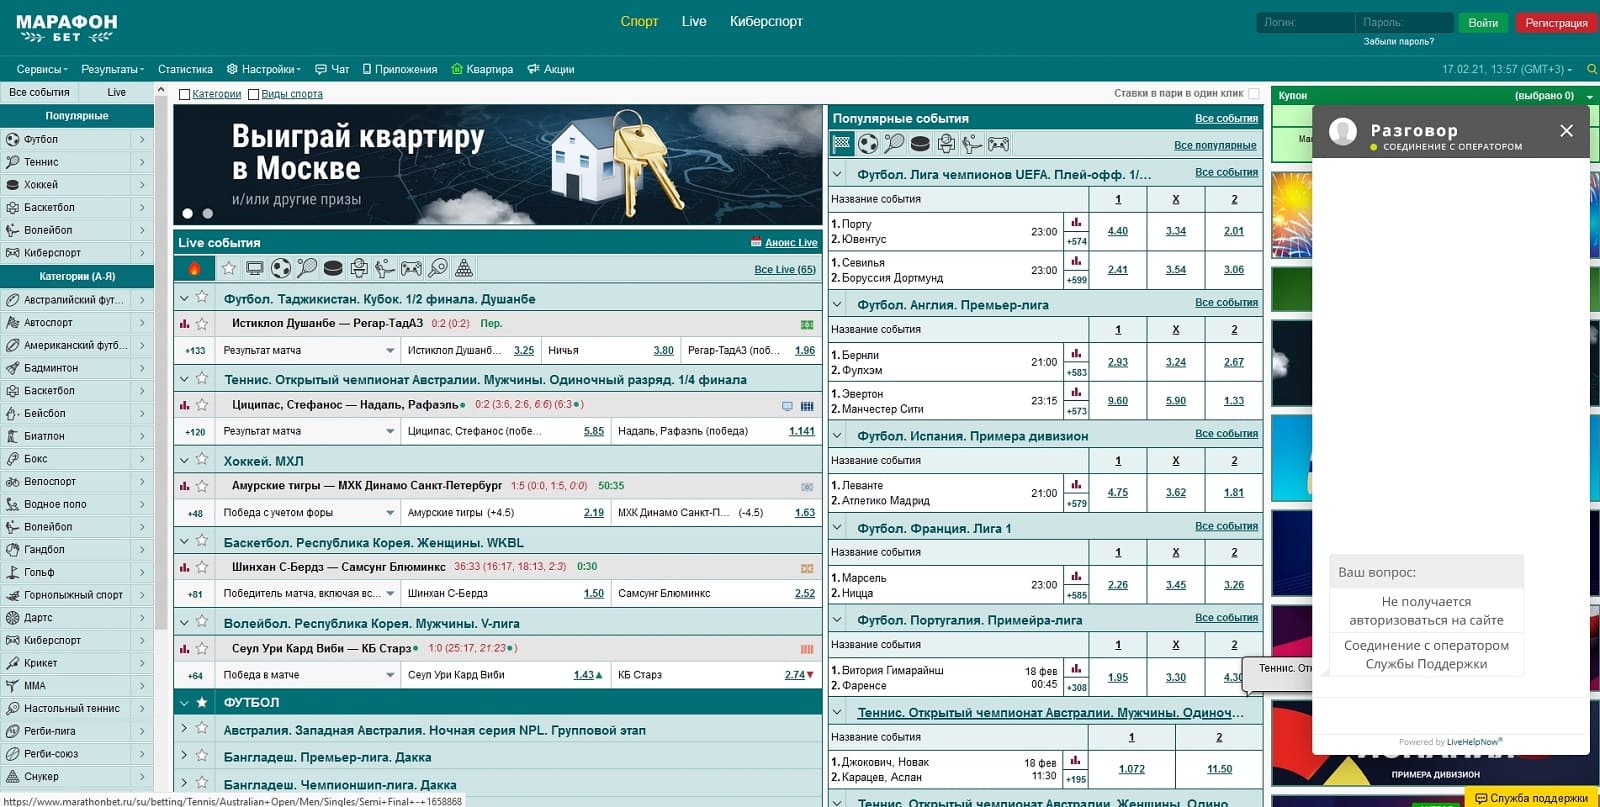
Task: Click the favorites star in Live sports filter
Action: 229,268
